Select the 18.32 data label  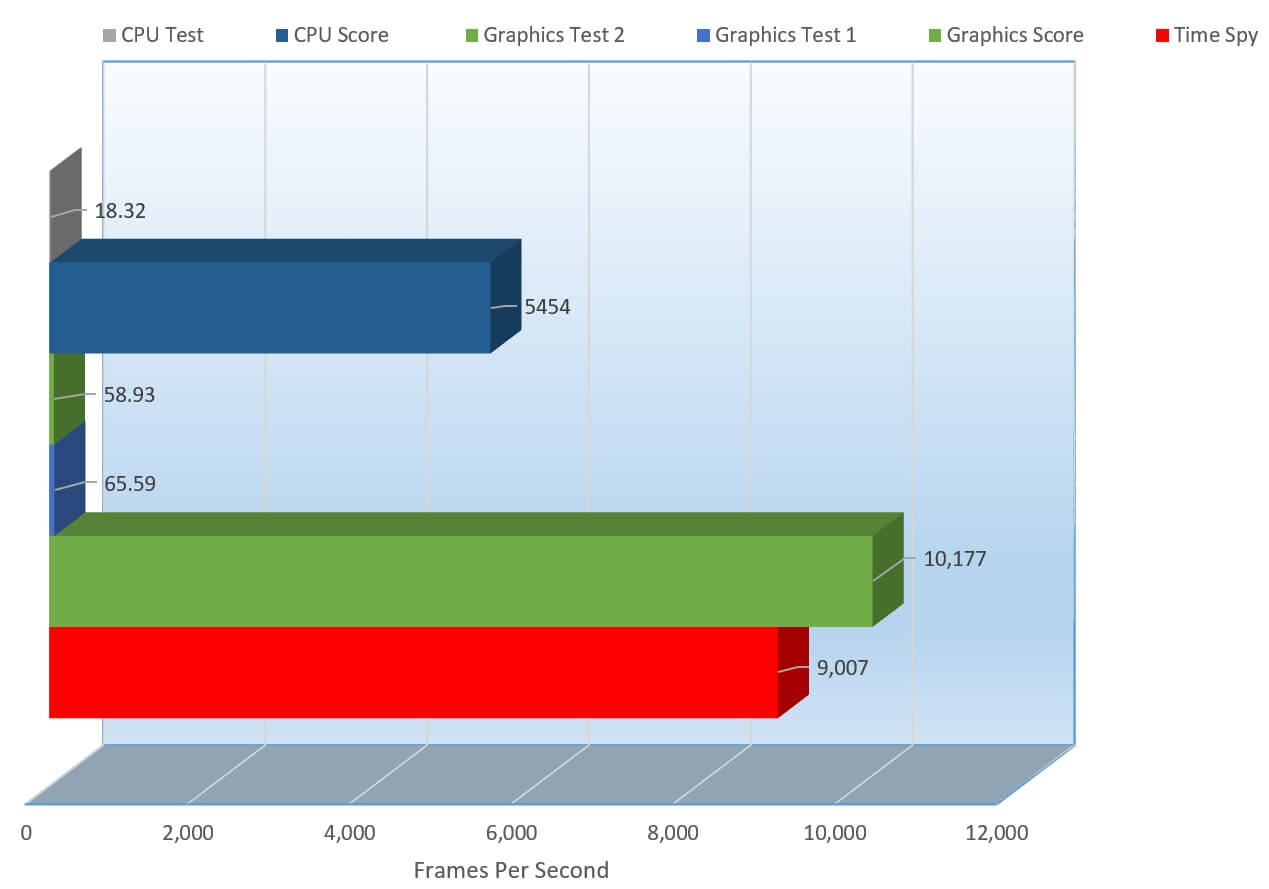click(x=120, y=211)
